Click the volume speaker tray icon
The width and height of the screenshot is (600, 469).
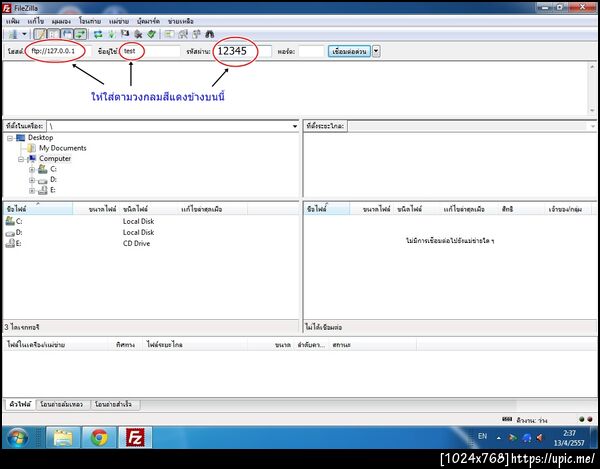[540, 438]
